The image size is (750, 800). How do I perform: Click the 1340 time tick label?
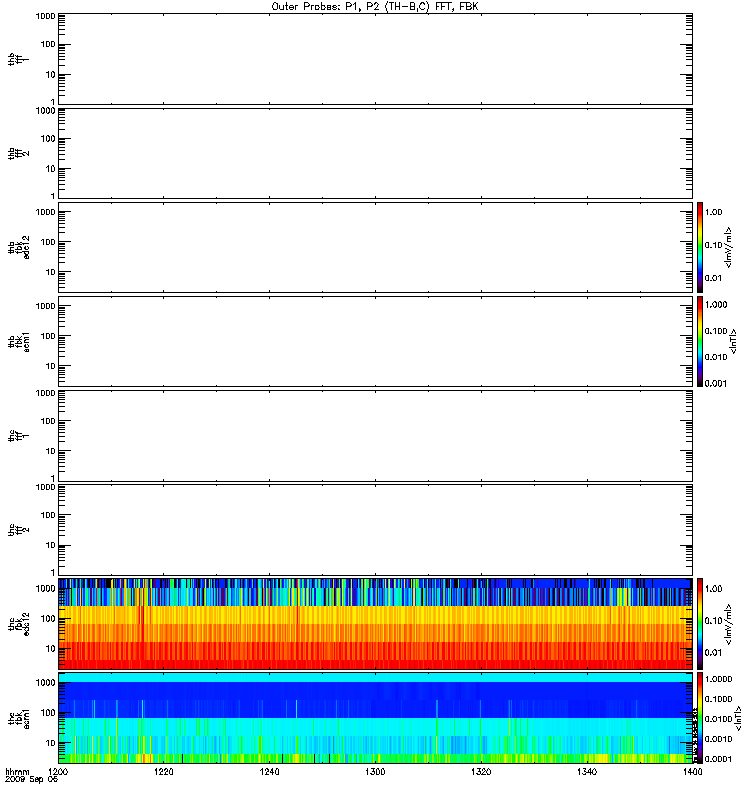point(587,771)
